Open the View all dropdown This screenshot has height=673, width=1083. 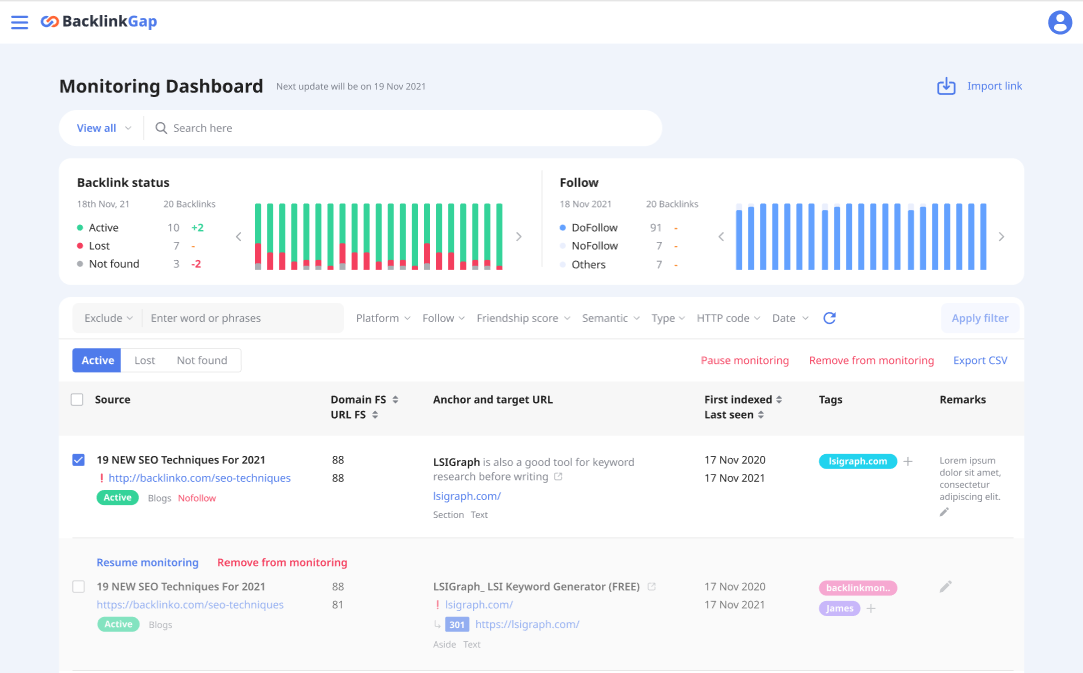(104, 128)
